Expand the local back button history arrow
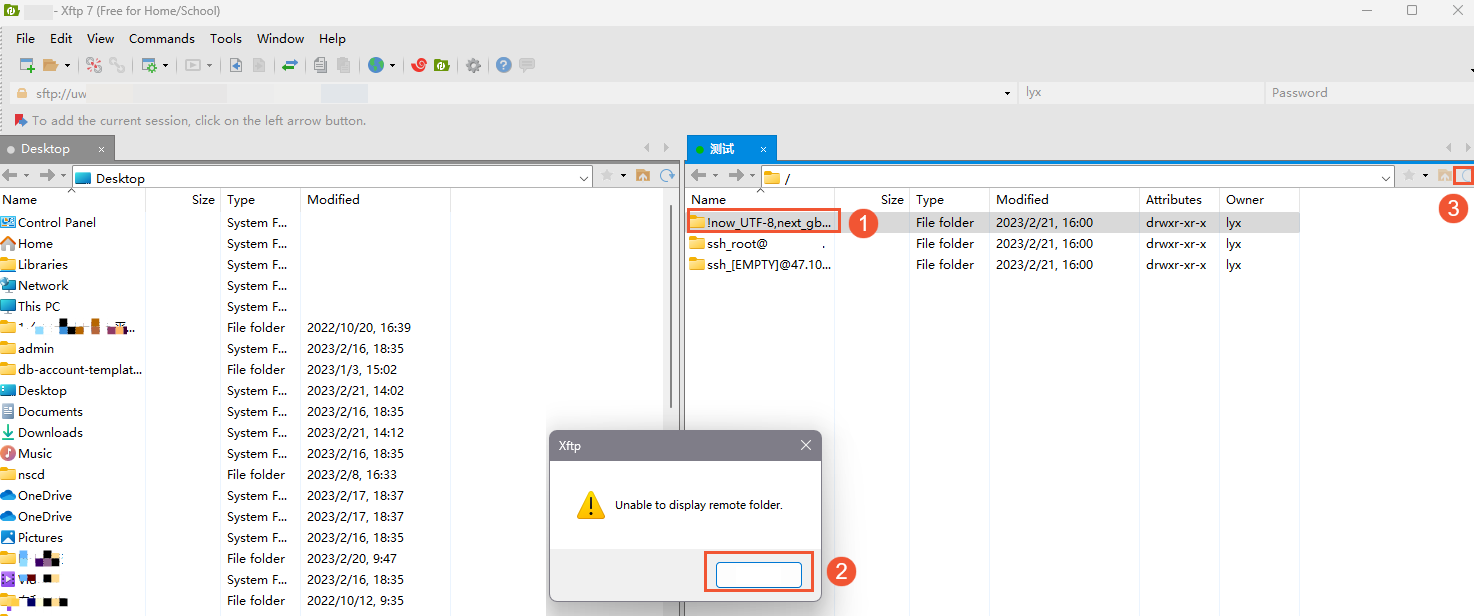1474x616 pixels. tap(27, 175)
